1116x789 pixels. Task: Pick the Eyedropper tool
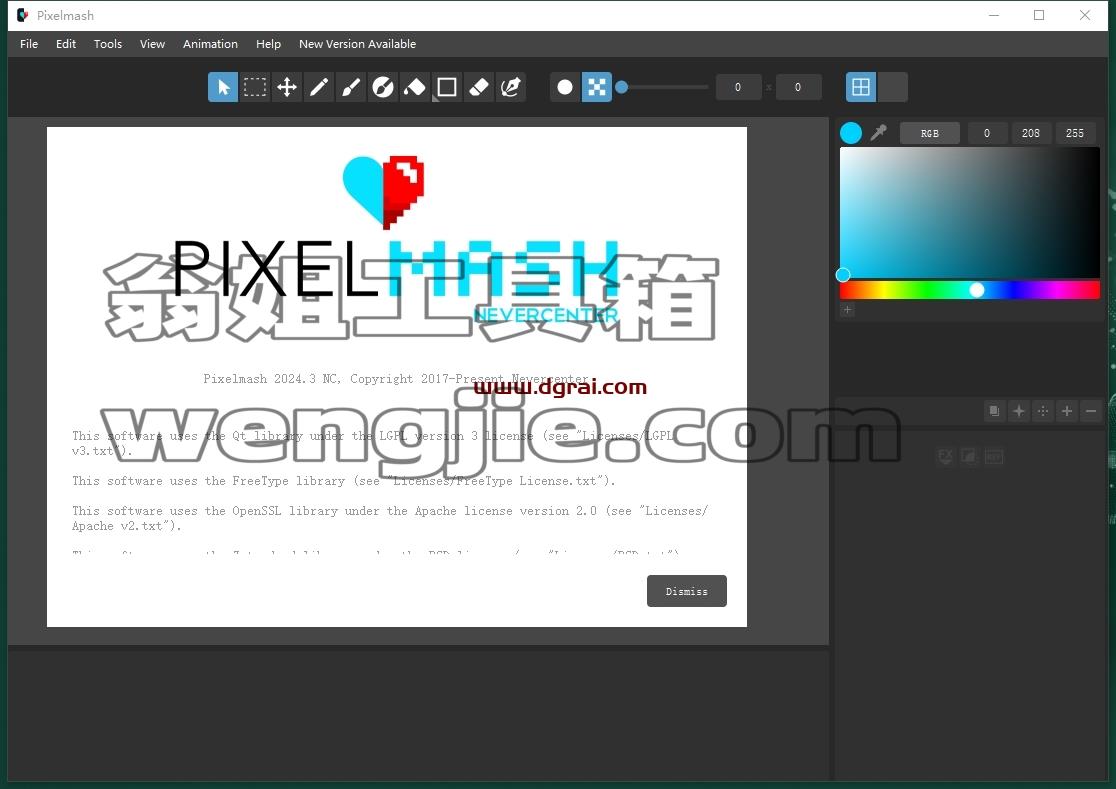point(879,133)
